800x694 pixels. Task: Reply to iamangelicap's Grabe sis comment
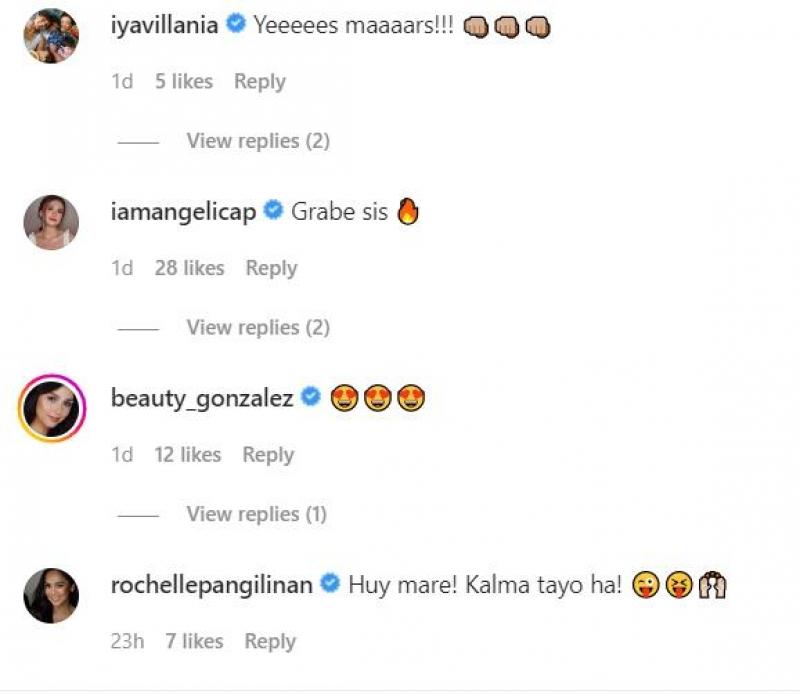(x=271, y=268)
